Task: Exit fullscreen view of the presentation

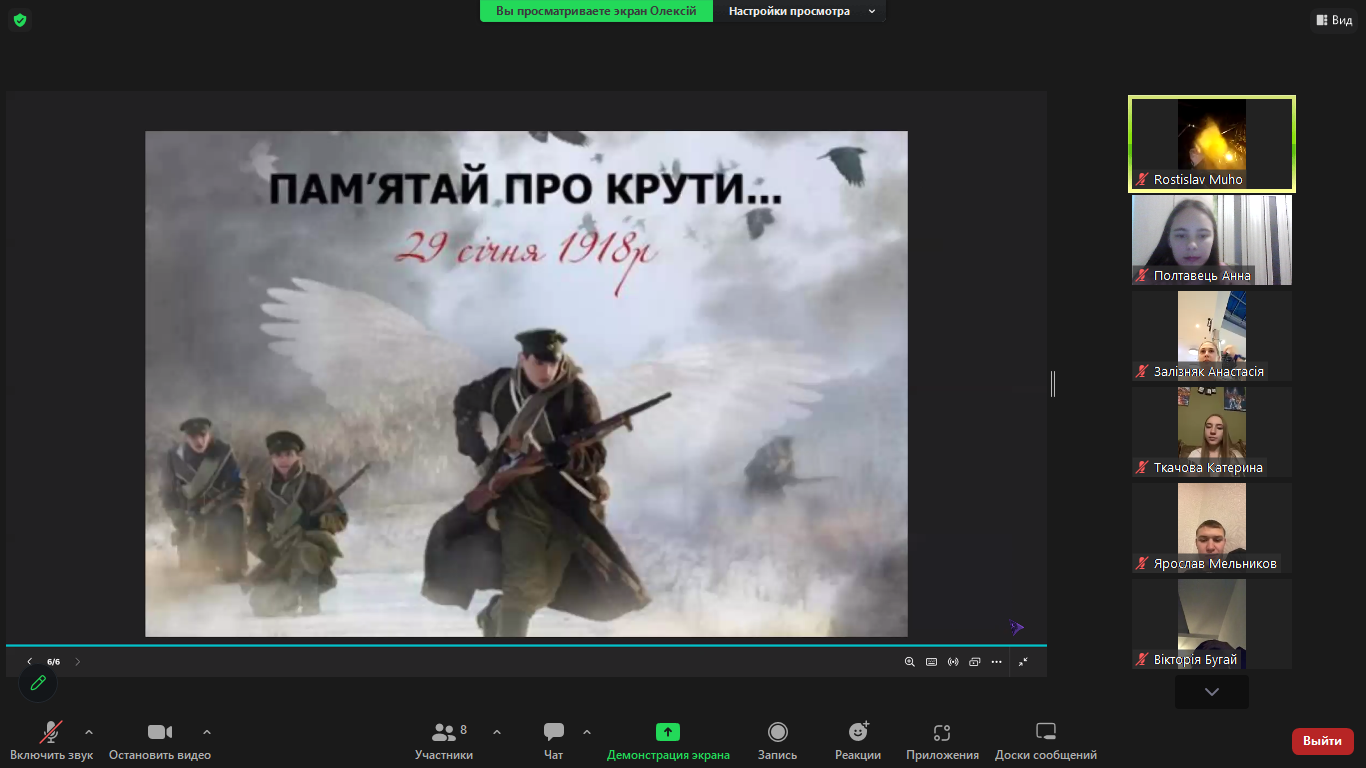Action: coord(1023,662)
